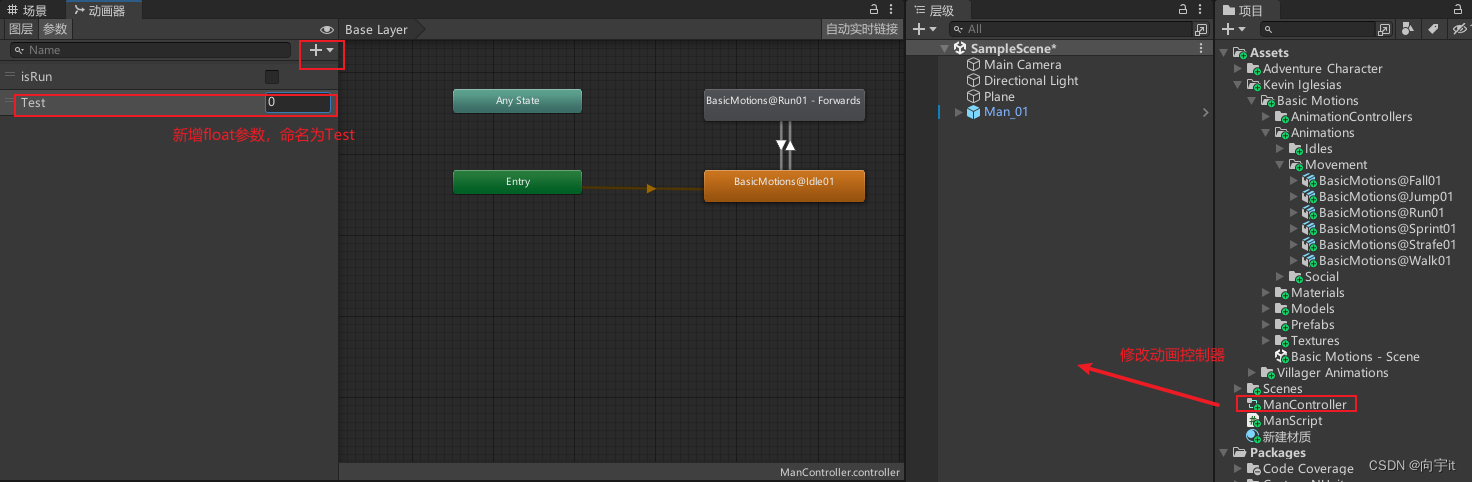Click the blue Man_01 prefab cube icon
Screen dimensions: 1472x482
click(974, 112)
